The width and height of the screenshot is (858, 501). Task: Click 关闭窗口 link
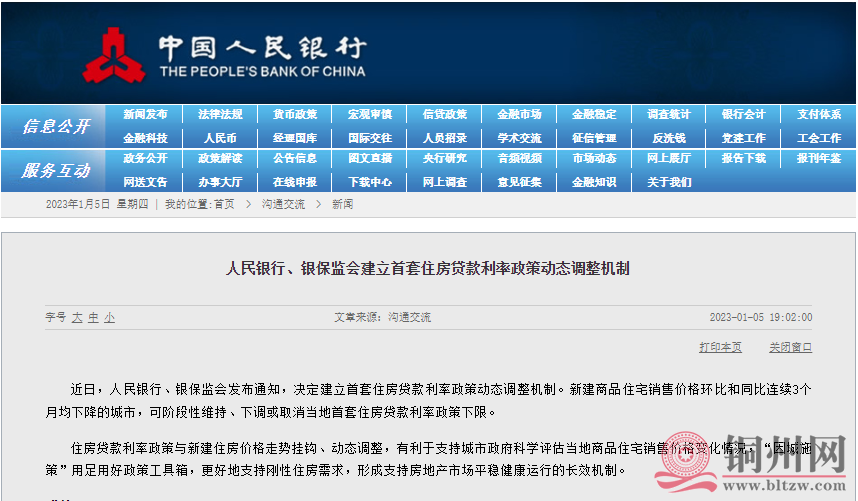[790, 347]
